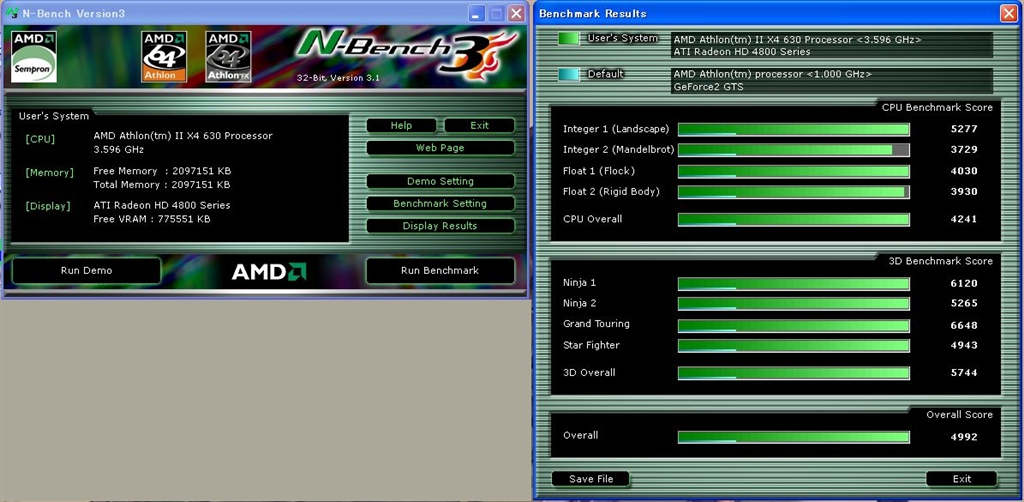Image resolution: width=1024 pixels, height=502 pixels.
Task: Click Save File in Benchmark Results
Action: point(591,478)
